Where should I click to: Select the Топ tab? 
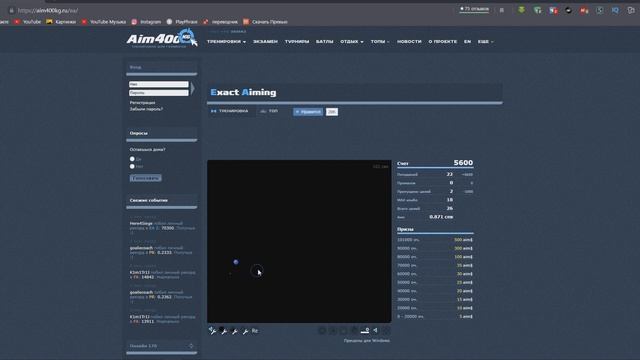(269, 111)
